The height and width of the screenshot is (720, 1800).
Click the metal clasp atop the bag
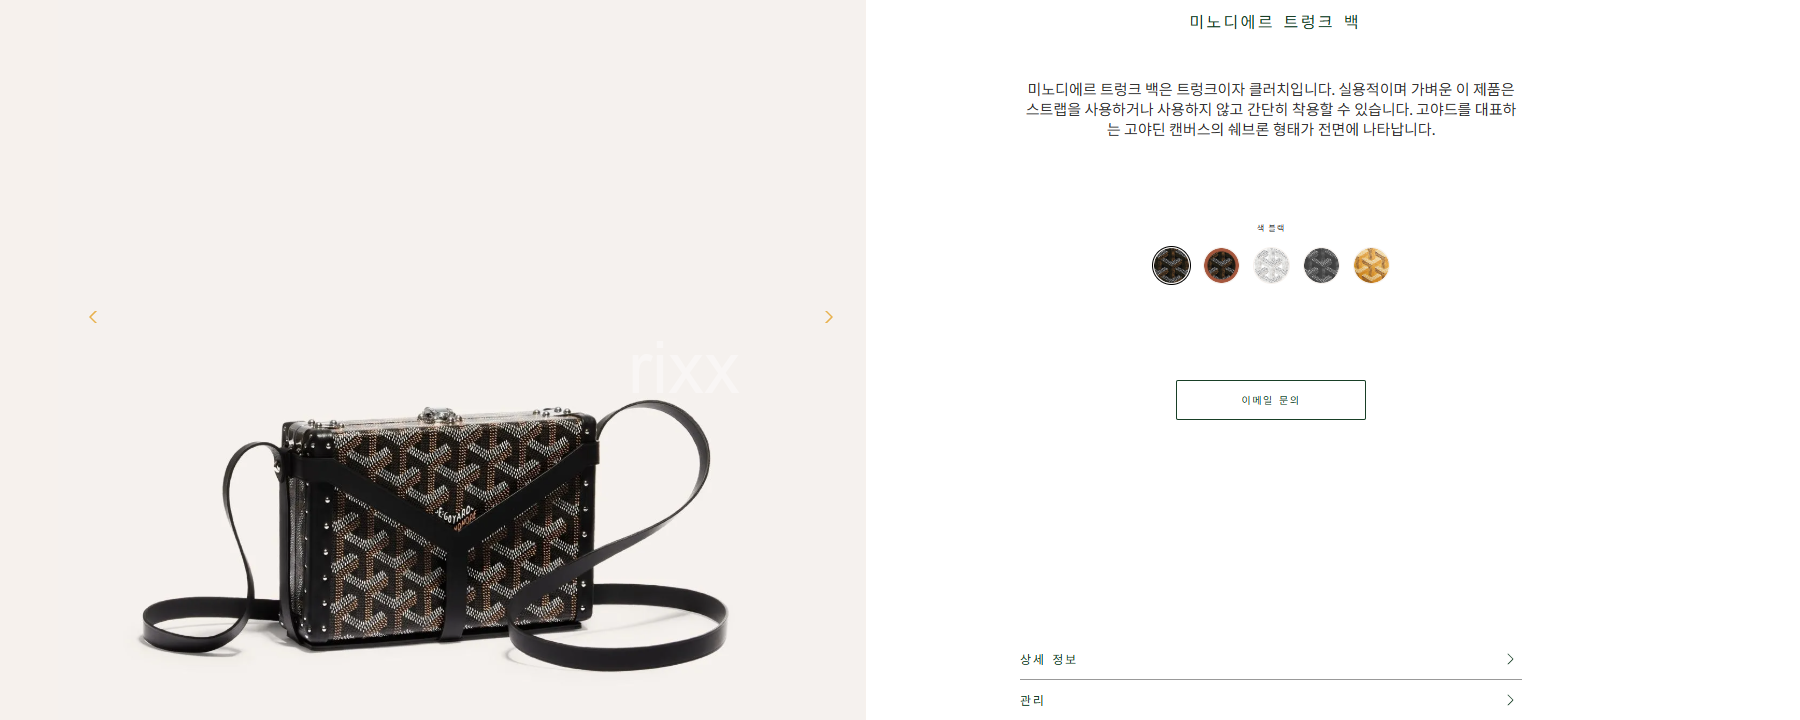coord(433,415)
